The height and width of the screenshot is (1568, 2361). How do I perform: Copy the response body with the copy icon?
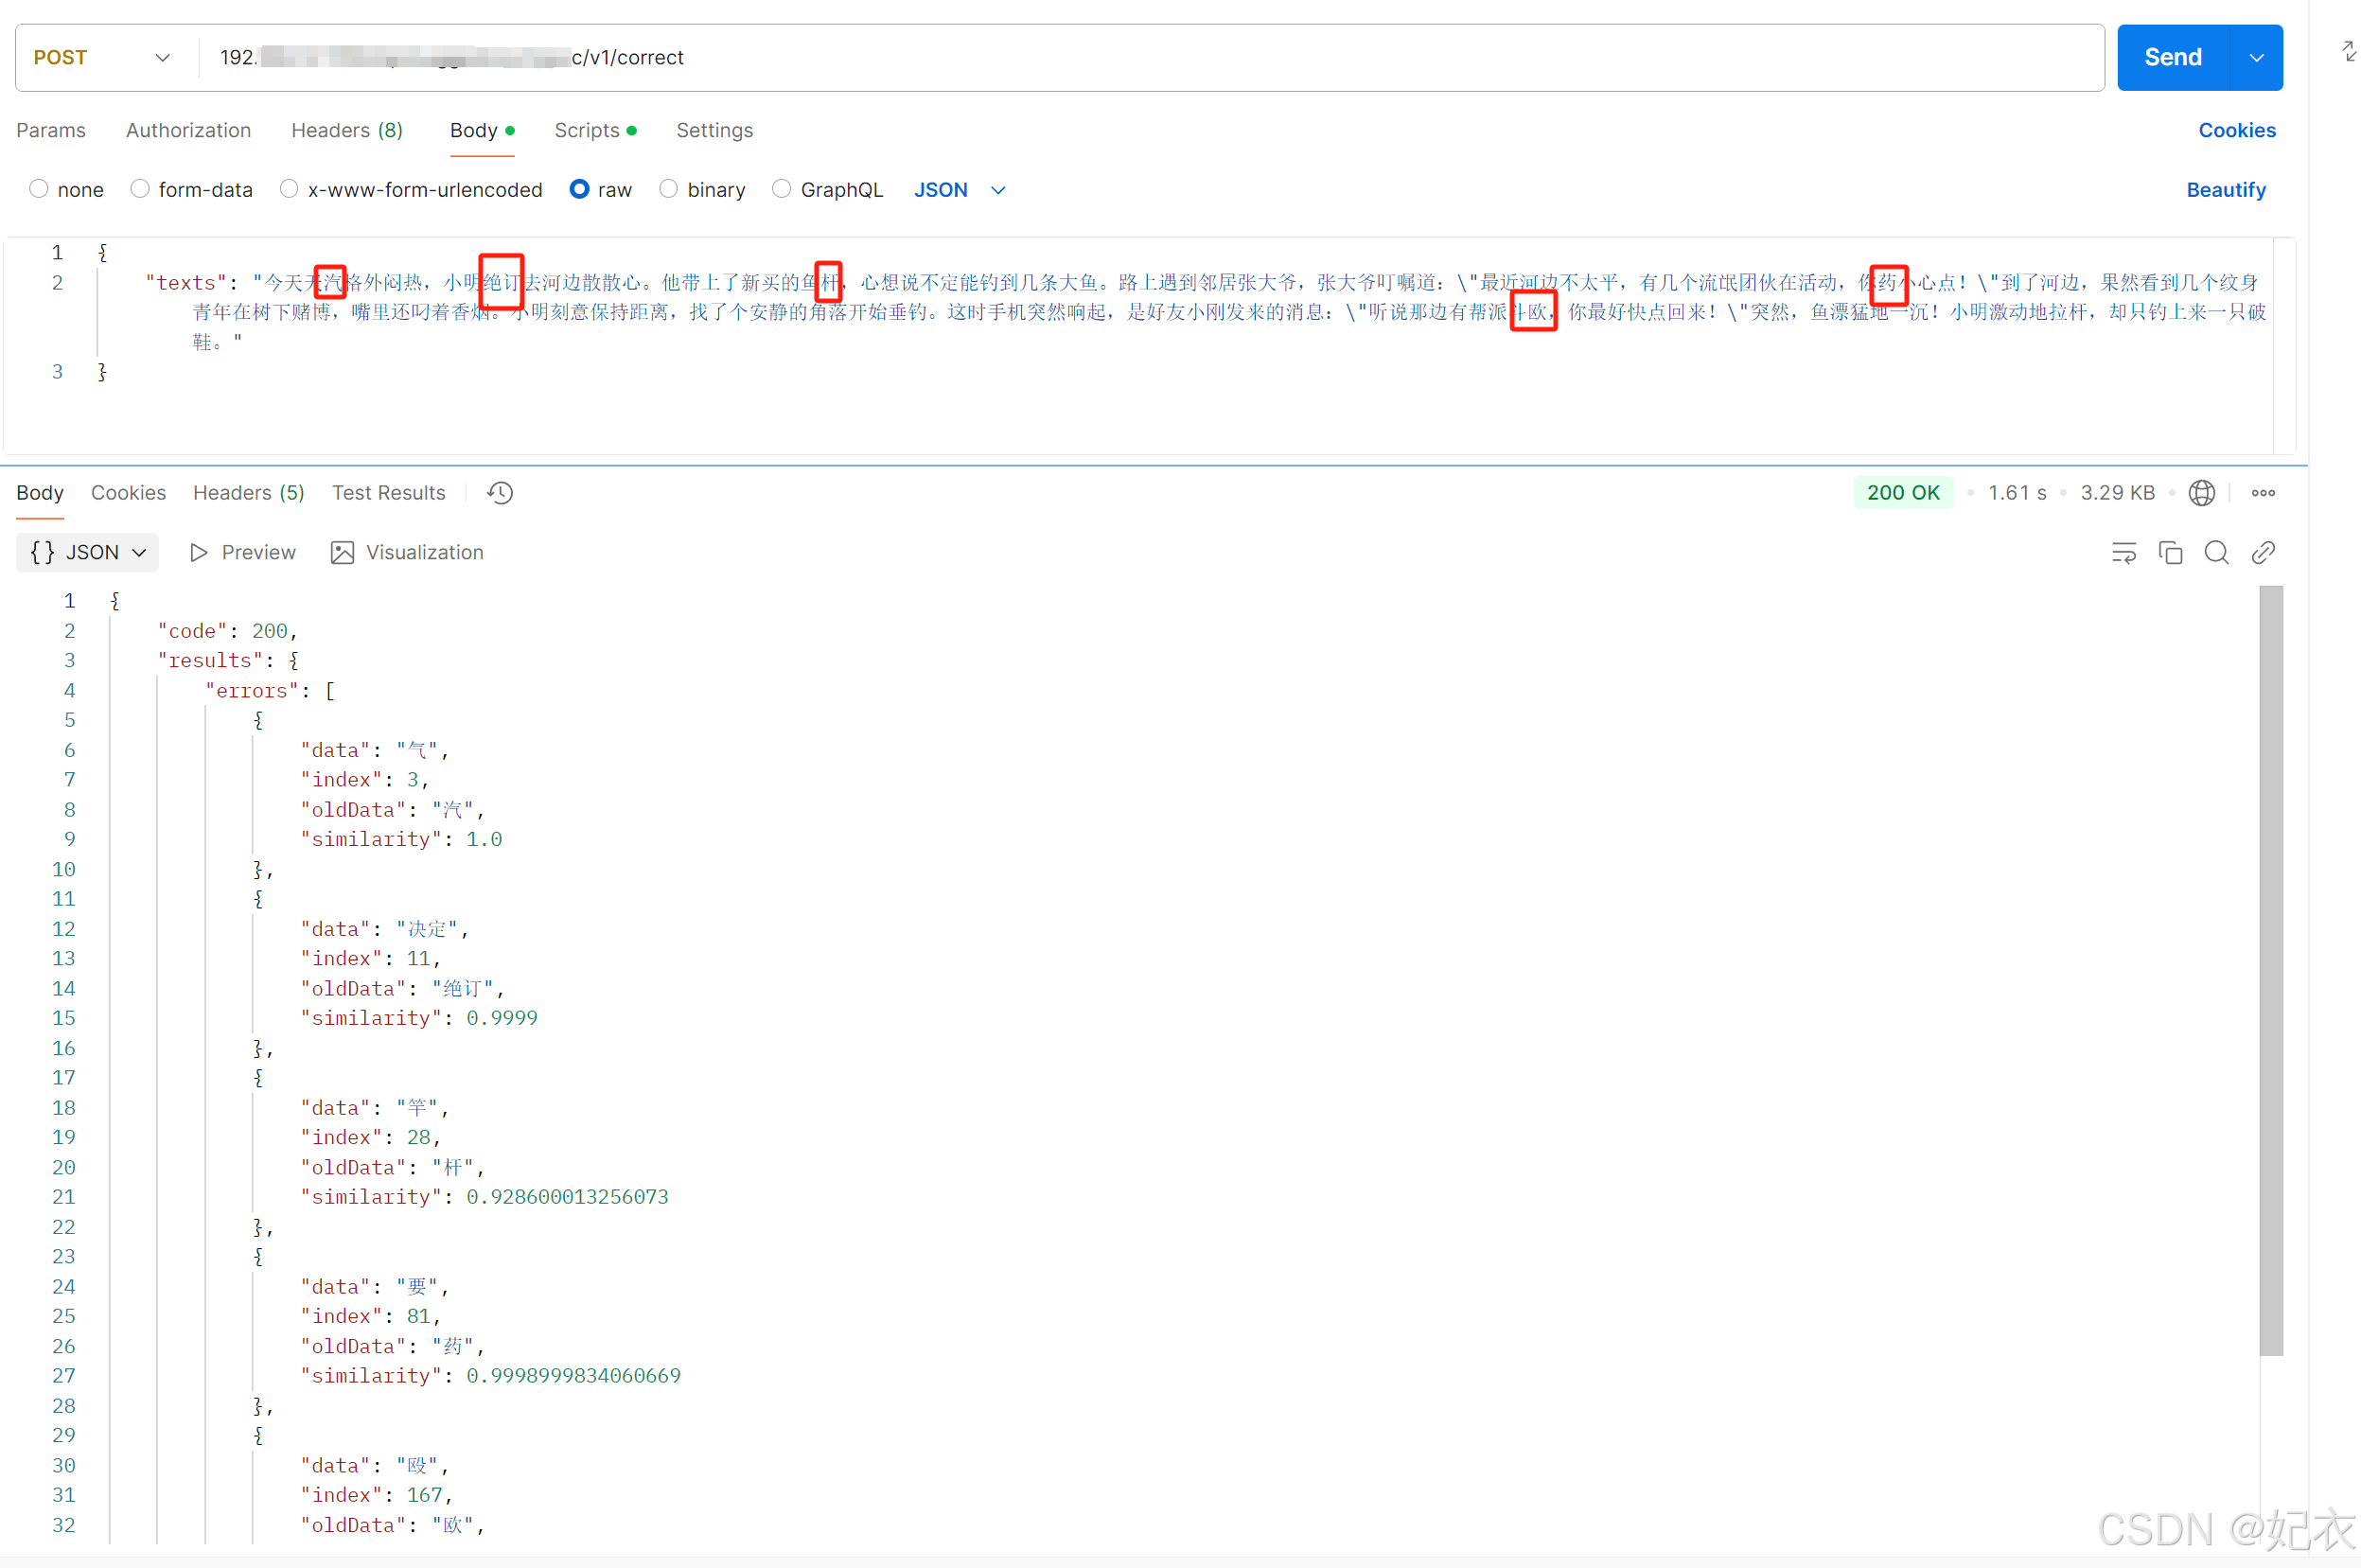point(2171,552)
